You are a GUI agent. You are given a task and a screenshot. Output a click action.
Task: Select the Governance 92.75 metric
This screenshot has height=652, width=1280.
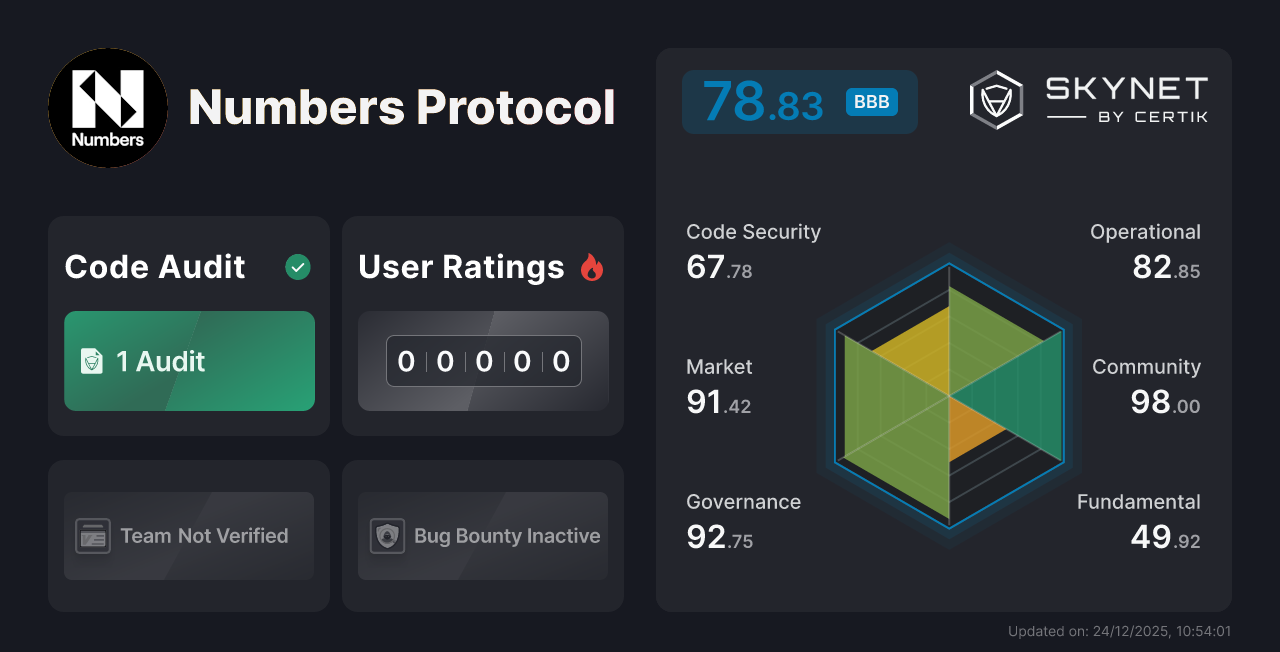[733, 520]
